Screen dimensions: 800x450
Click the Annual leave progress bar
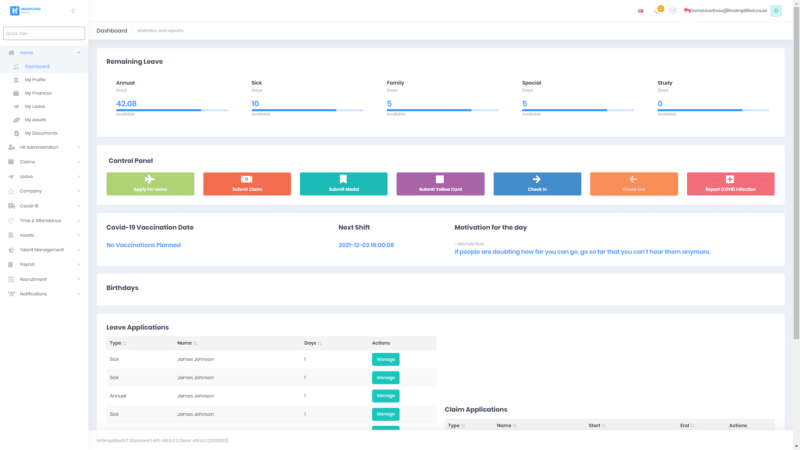pos(172,110)
